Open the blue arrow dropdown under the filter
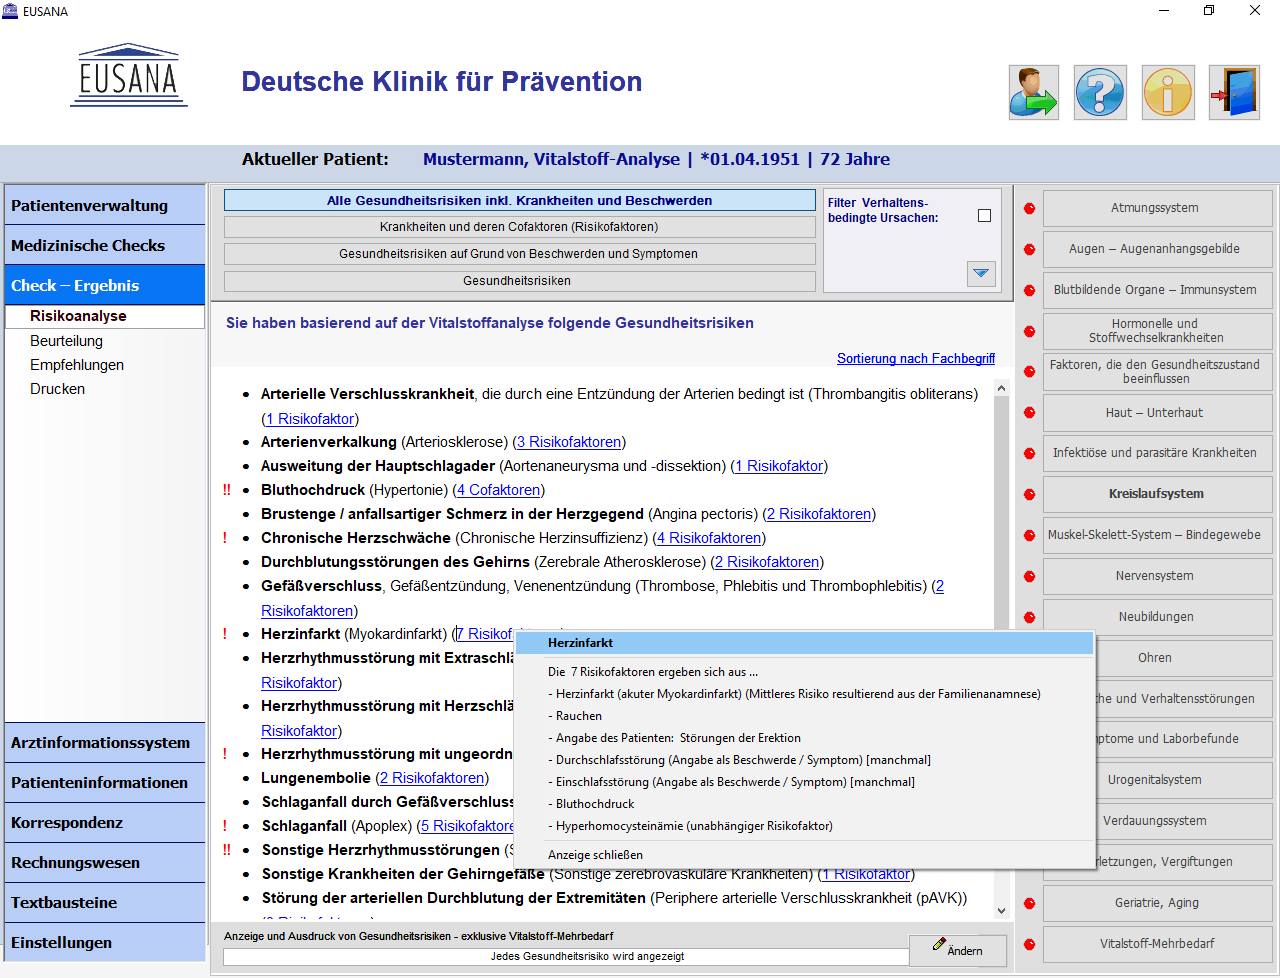 981,273
